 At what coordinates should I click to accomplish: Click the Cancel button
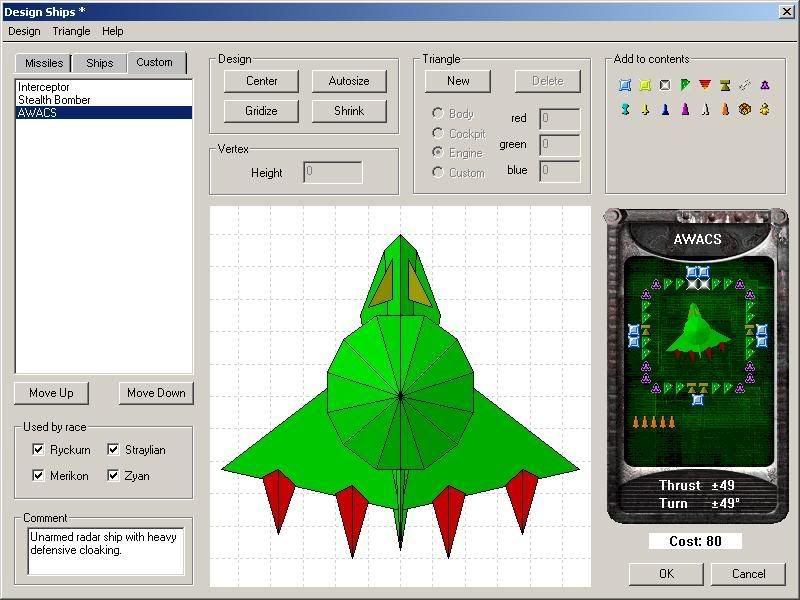click(x=748, y=574)
